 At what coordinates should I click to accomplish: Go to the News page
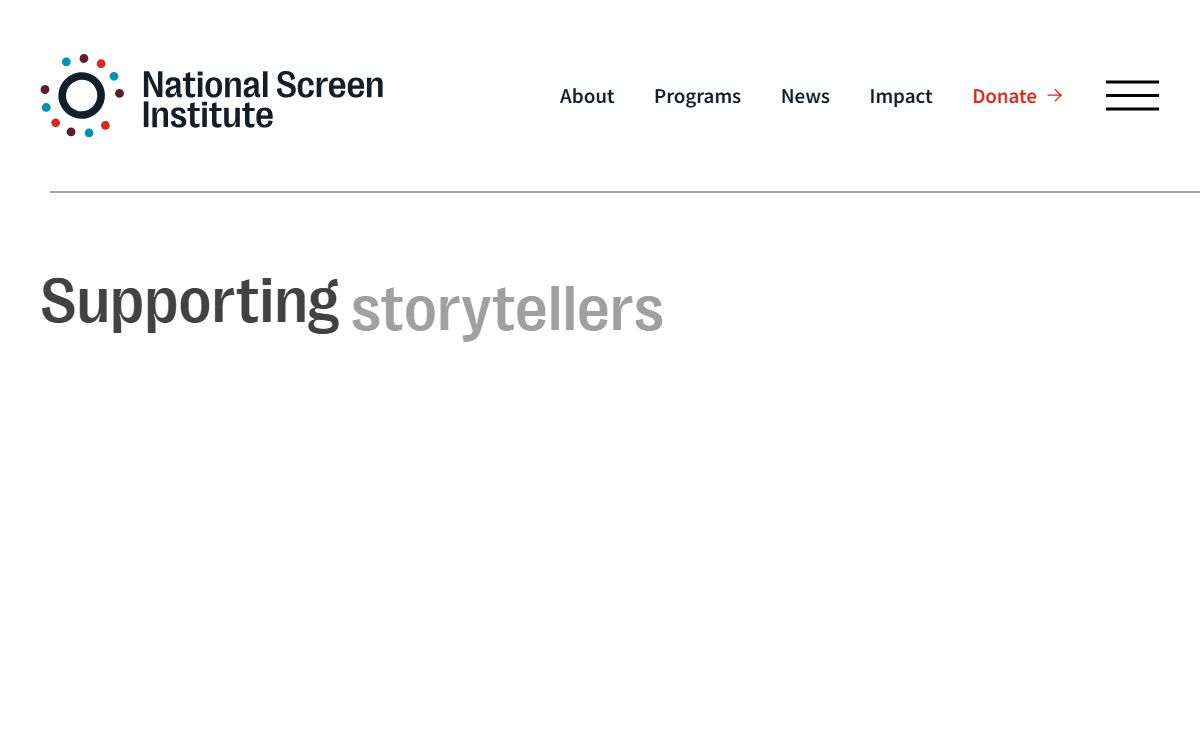805,96
